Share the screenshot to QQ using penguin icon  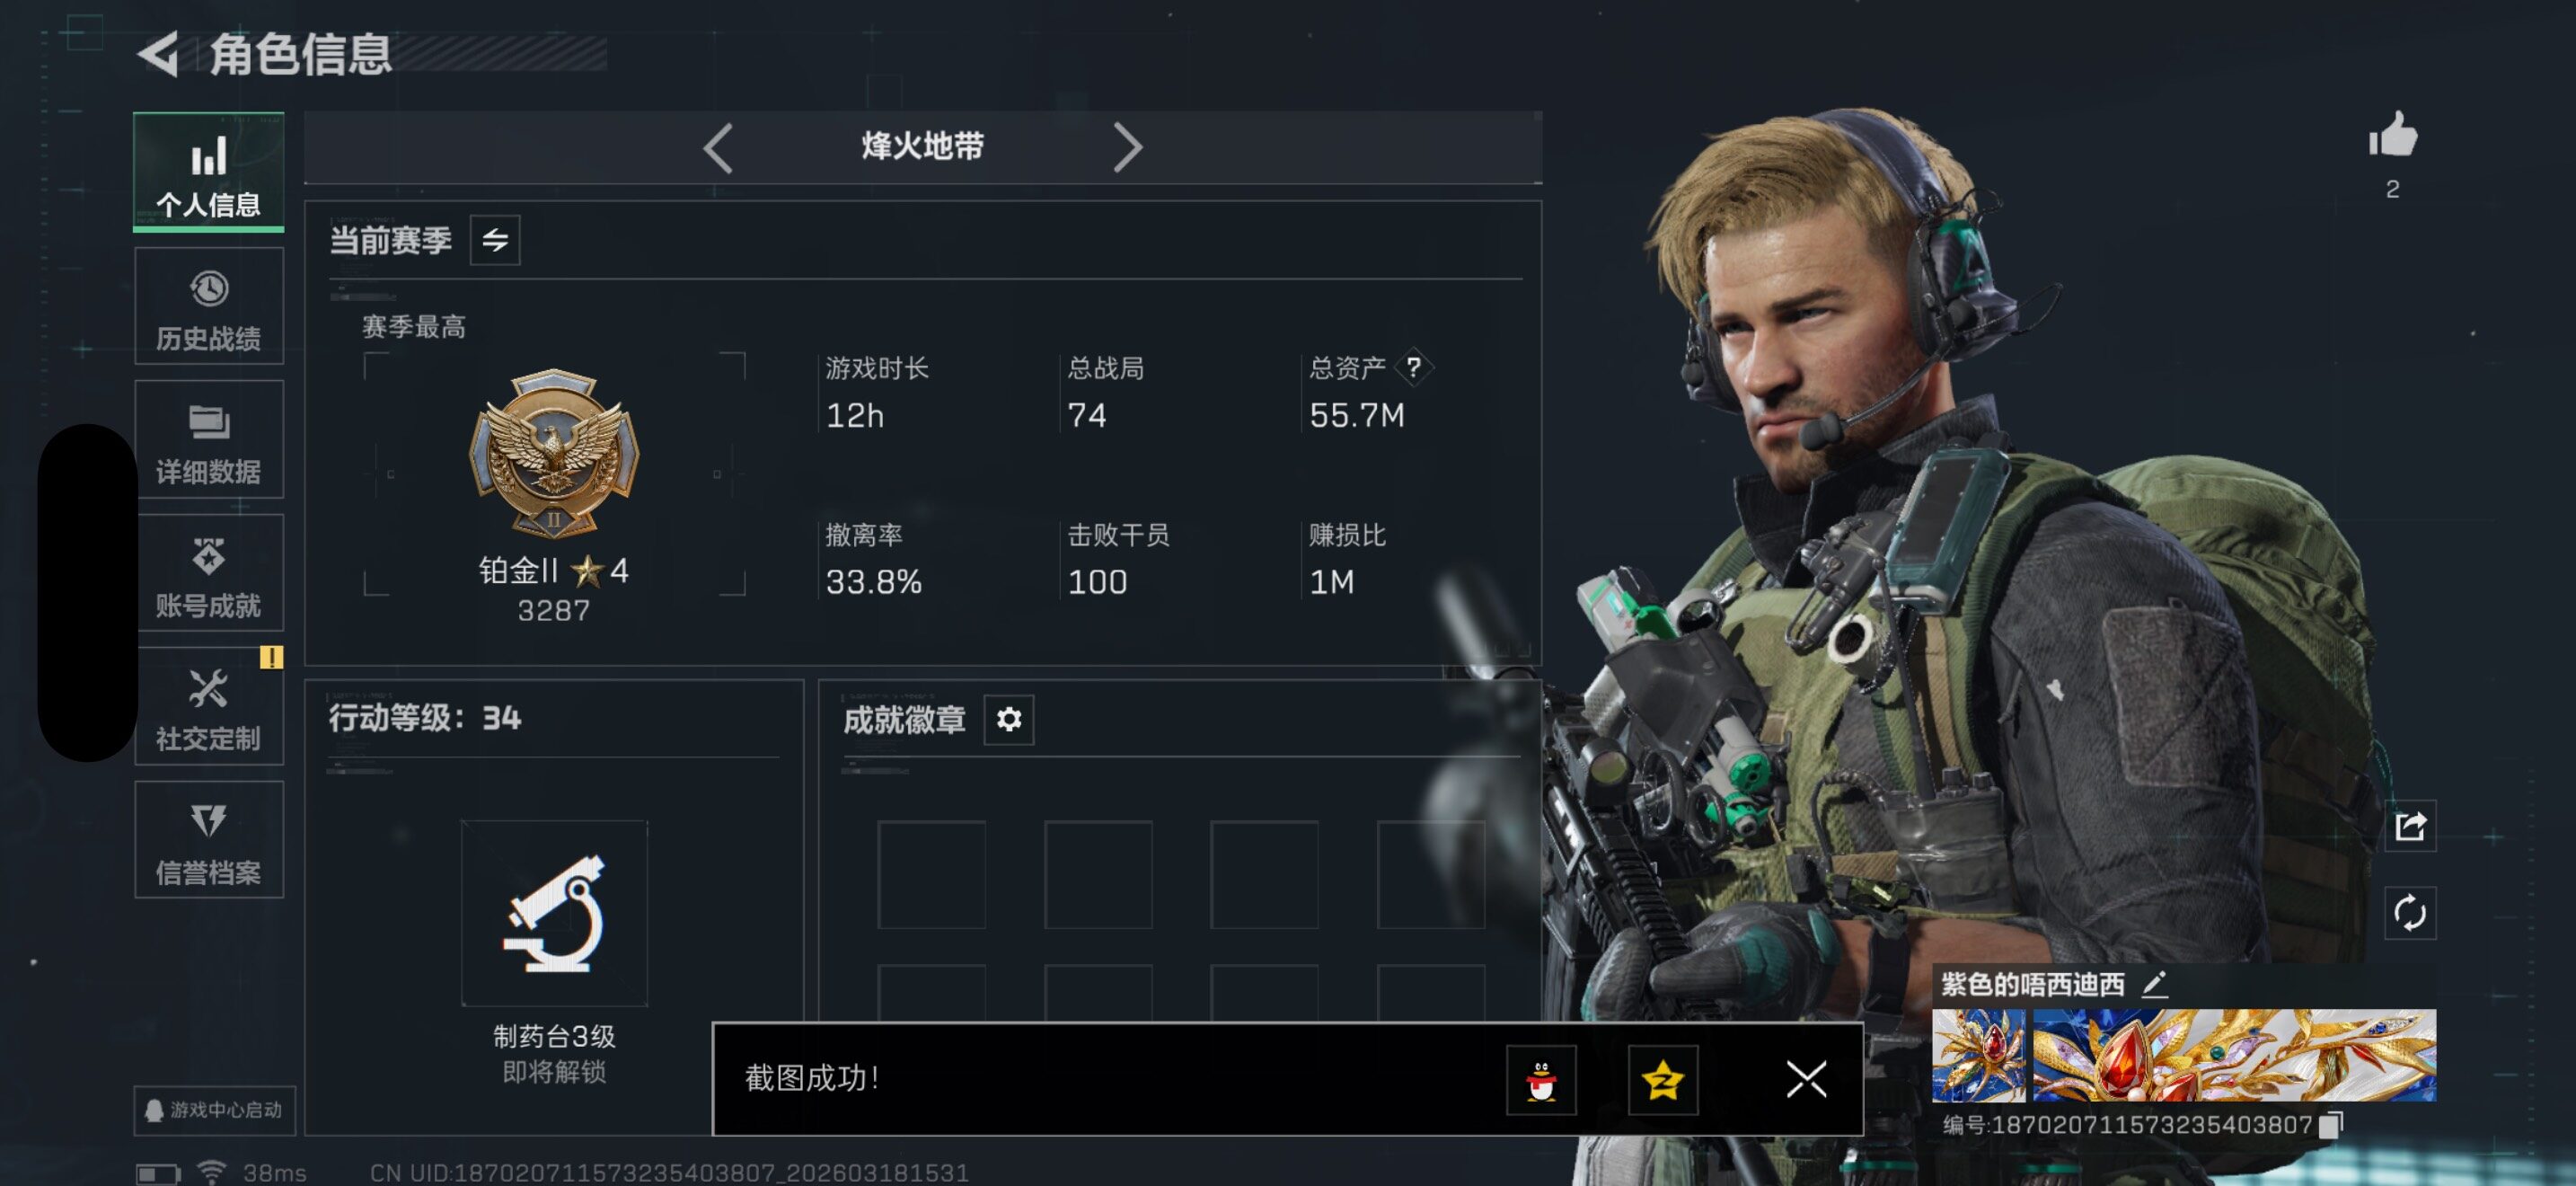[1541, 1080]
